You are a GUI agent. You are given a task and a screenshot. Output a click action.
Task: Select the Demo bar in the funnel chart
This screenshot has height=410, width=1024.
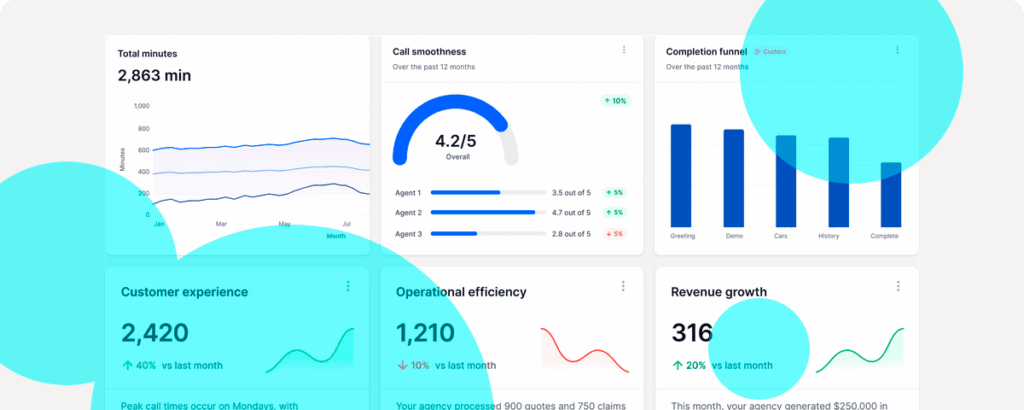tap(734, 178)
